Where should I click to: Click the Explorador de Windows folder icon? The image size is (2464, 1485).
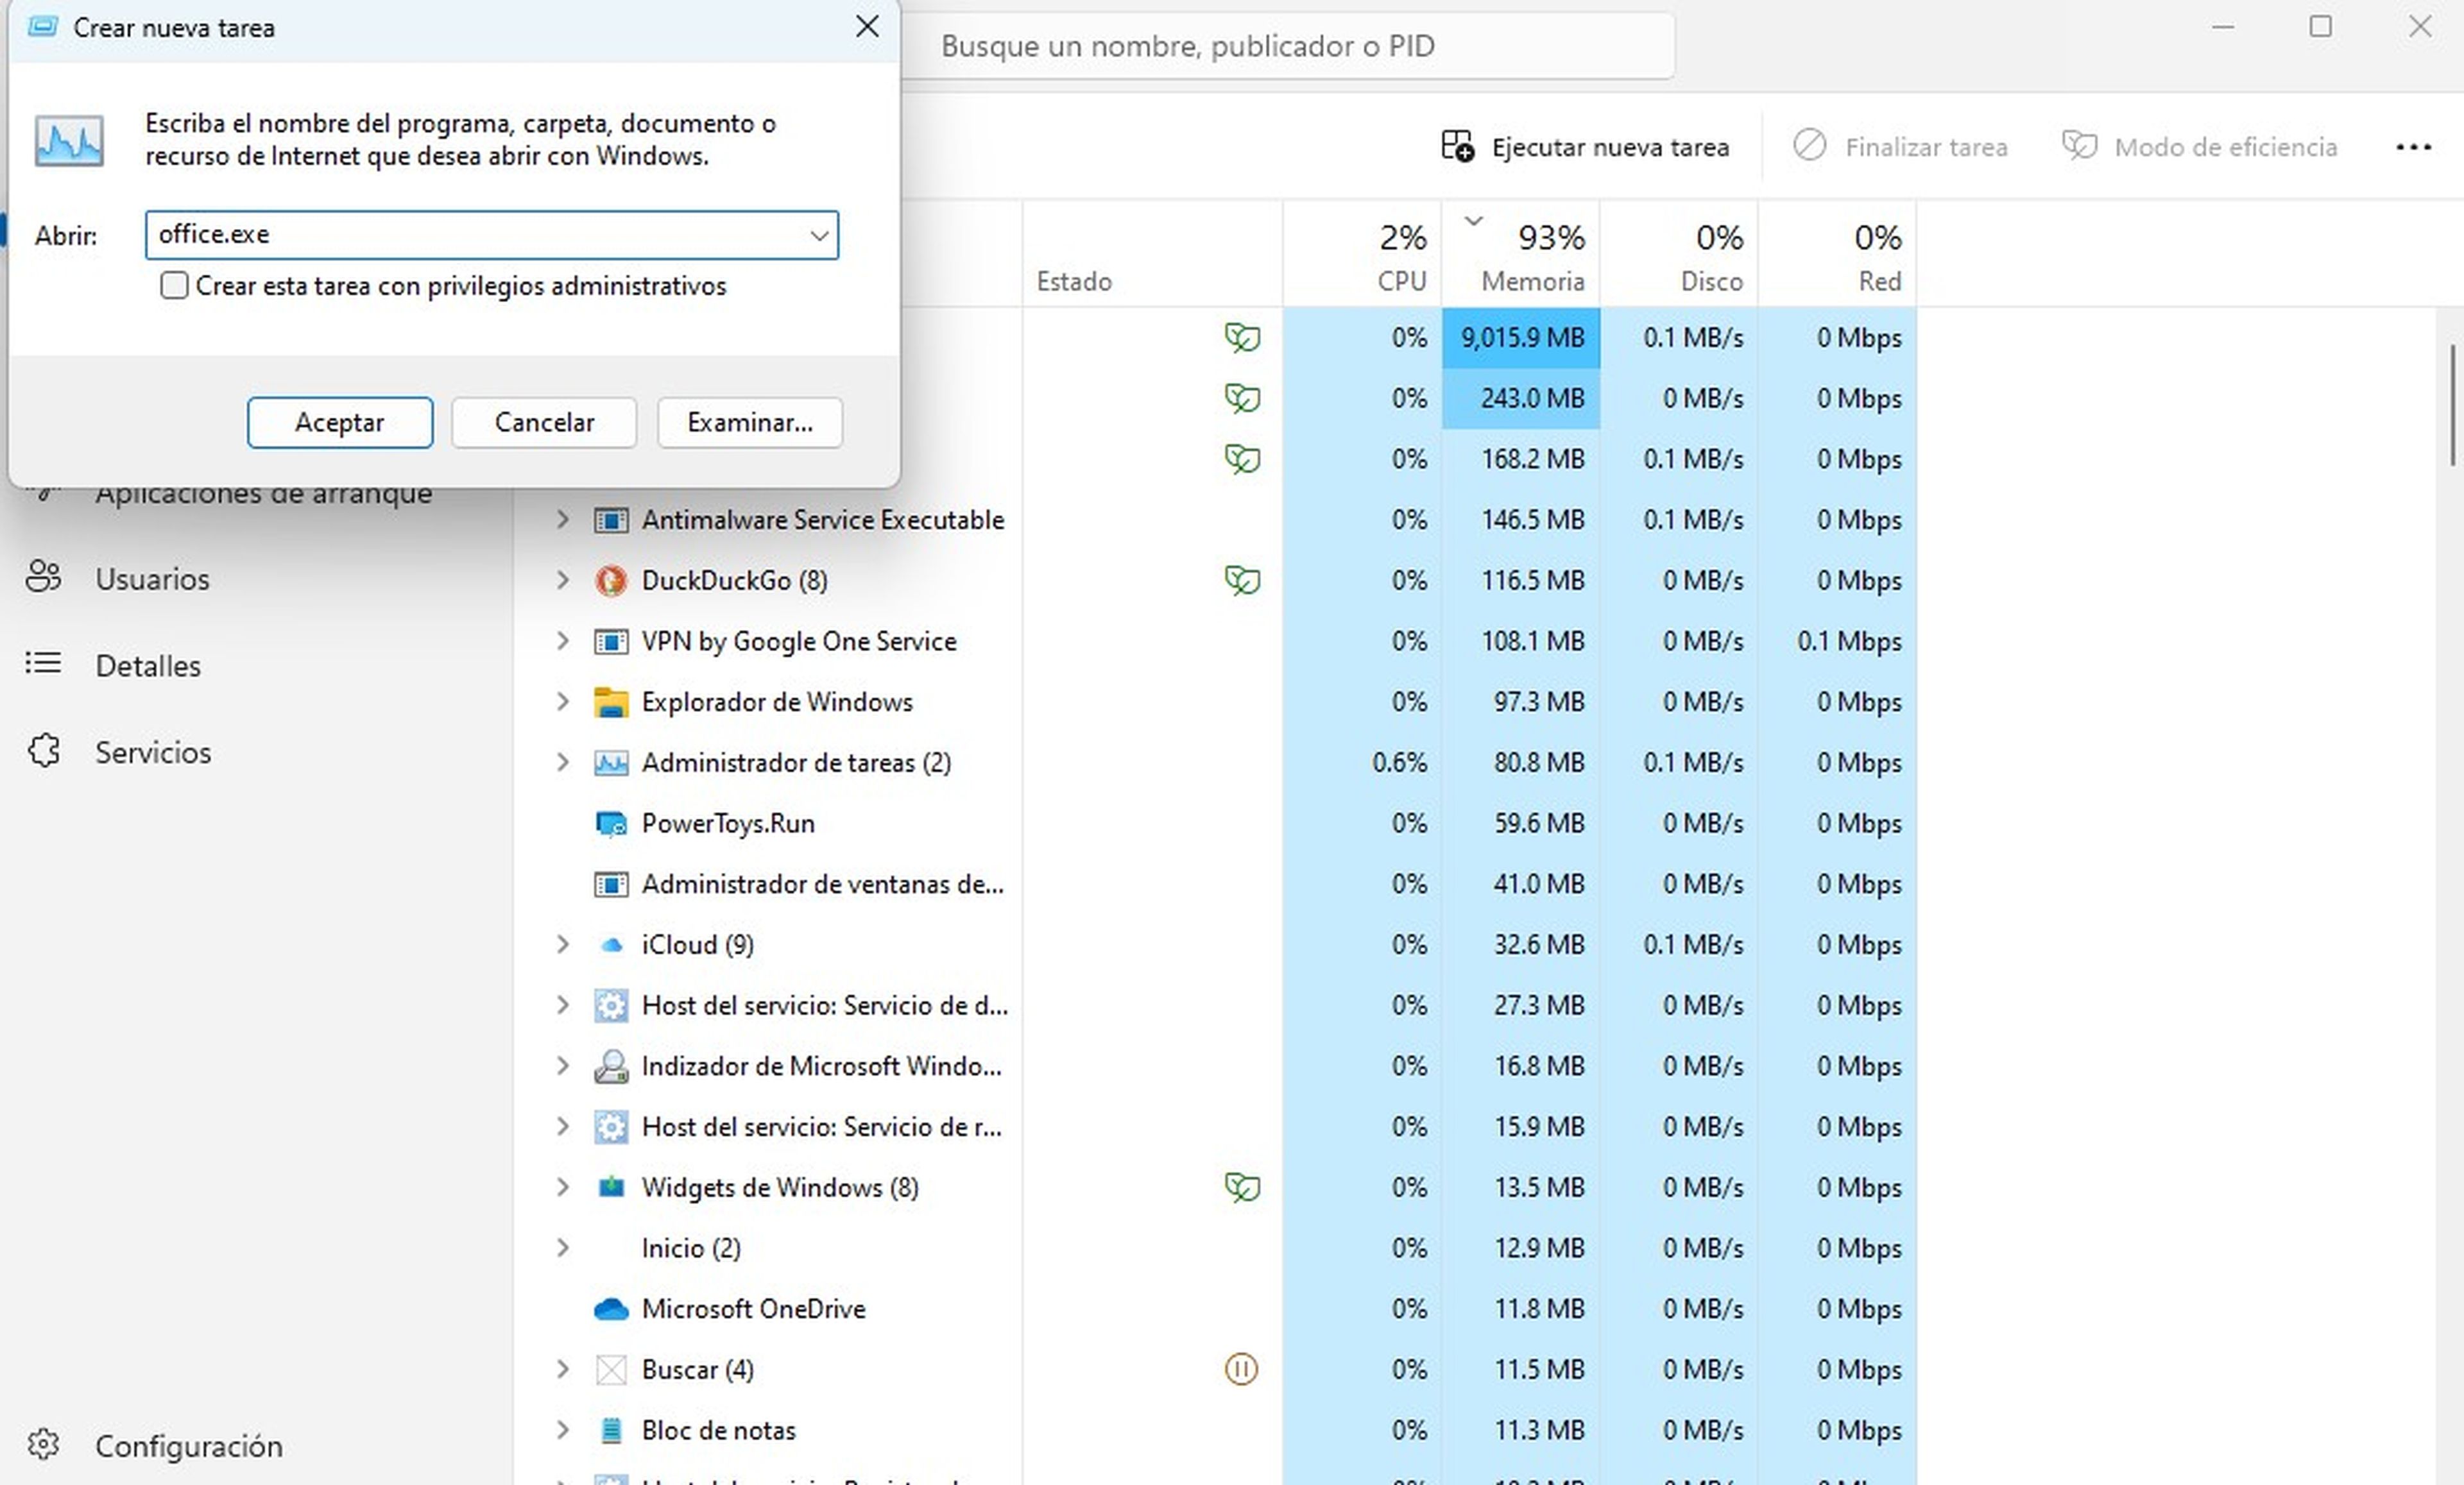coord(611,702)
